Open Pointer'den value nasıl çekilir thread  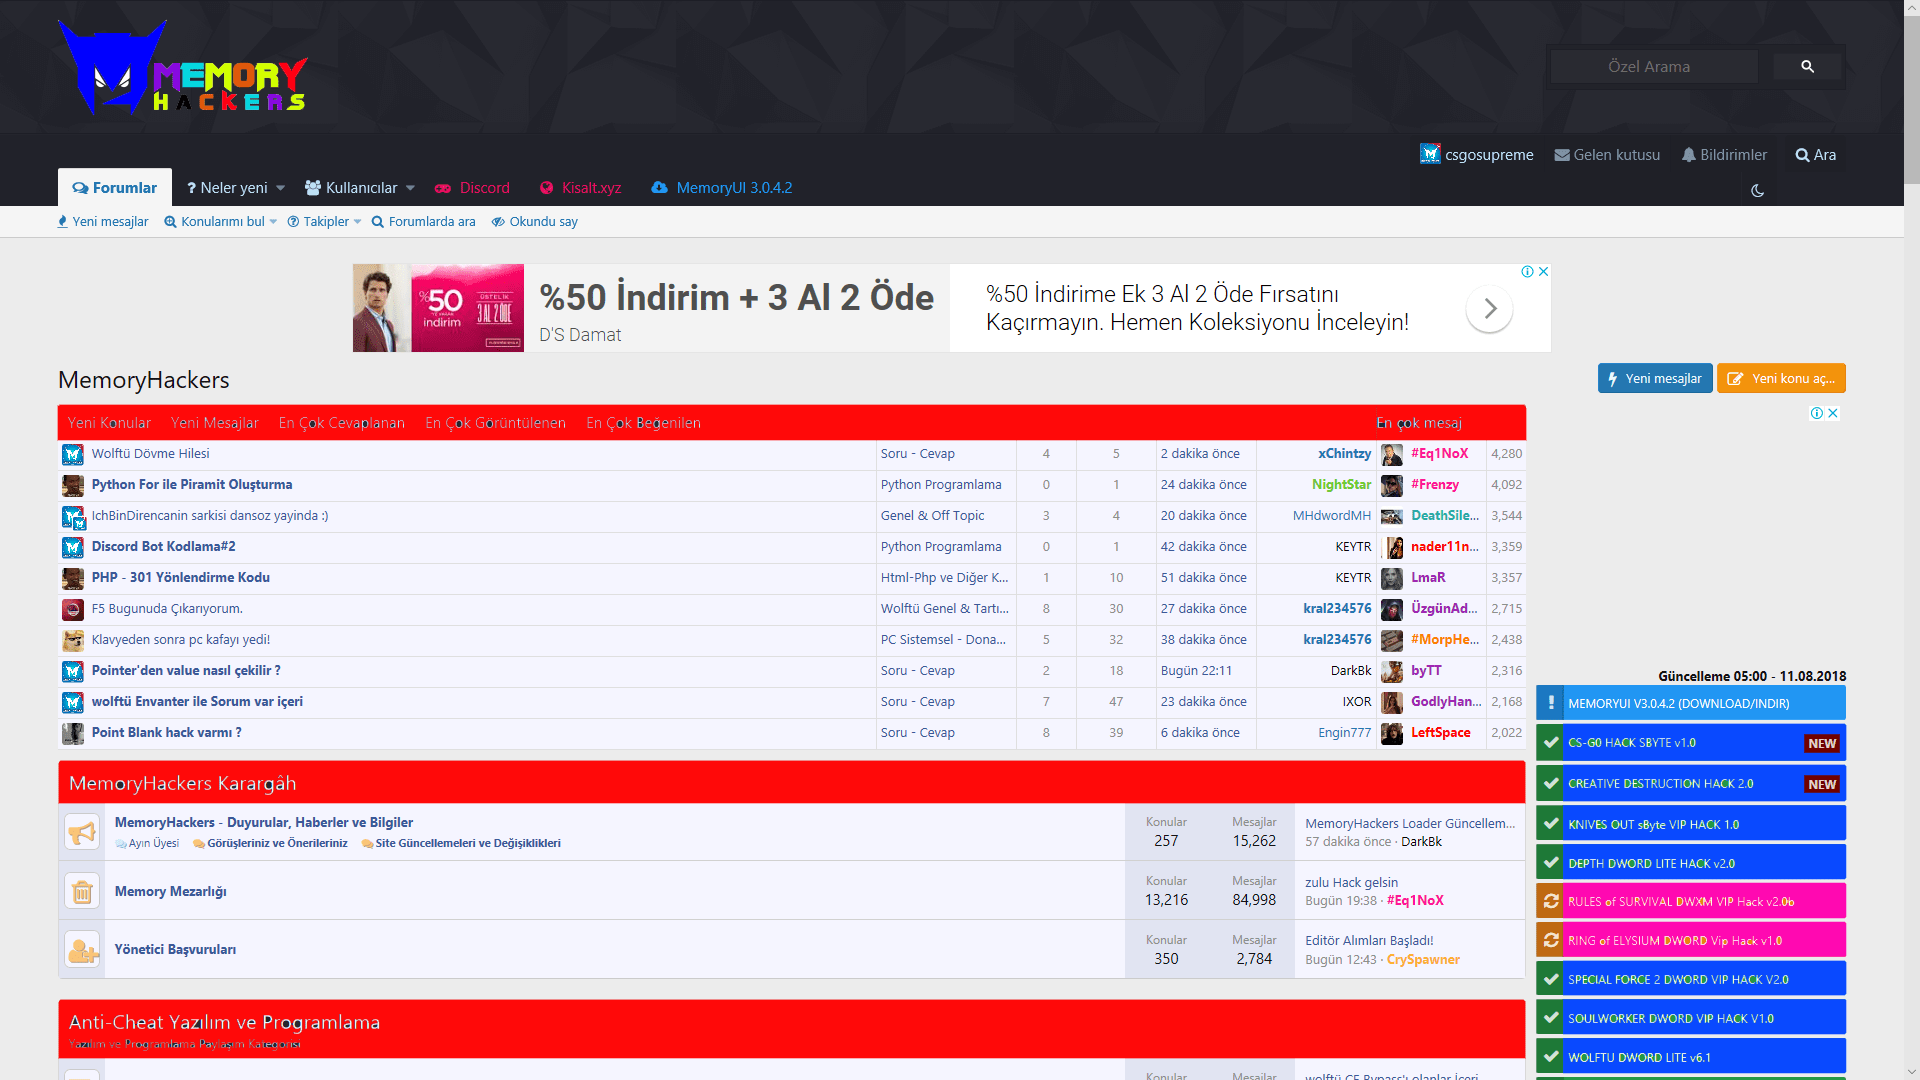coord(186,671)
